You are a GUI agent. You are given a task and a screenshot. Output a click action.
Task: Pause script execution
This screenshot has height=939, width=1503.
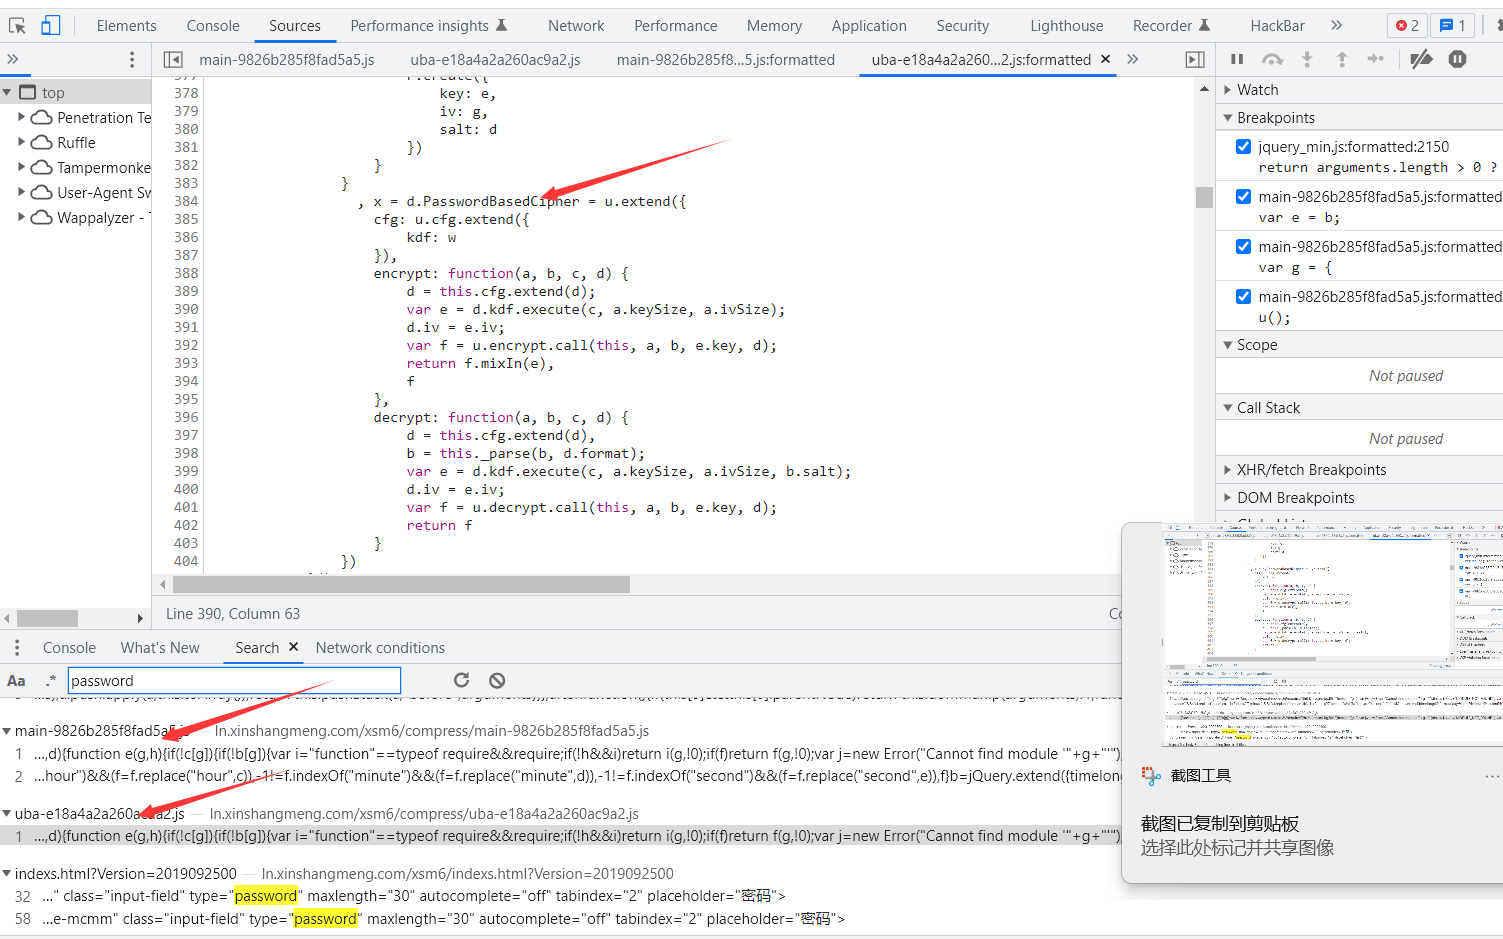click(x=1237, y=59)
